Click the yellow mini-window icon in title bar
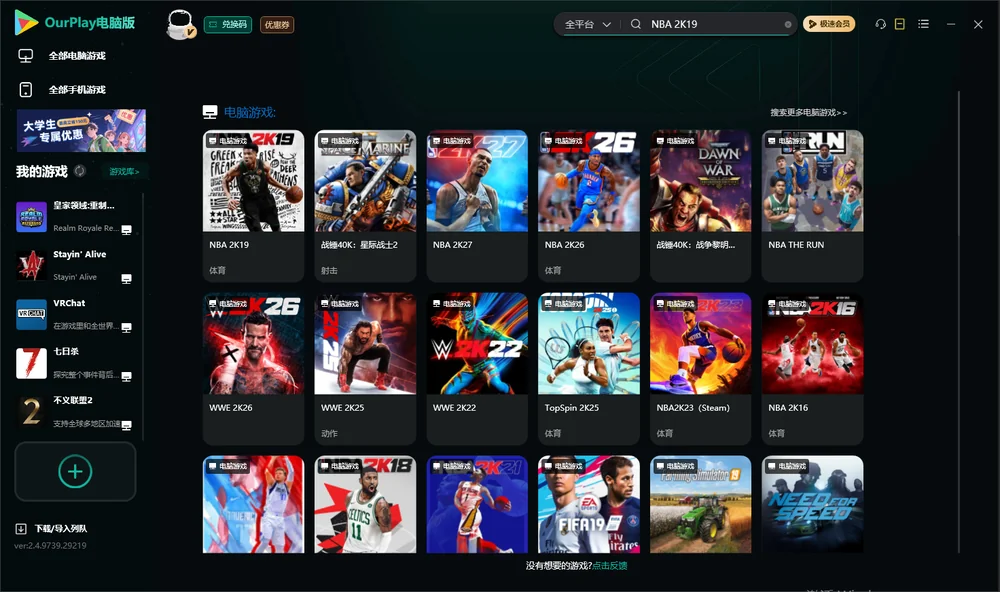Image resolution: width=1000 pixels, height=592 pixels. pos(899,24)
